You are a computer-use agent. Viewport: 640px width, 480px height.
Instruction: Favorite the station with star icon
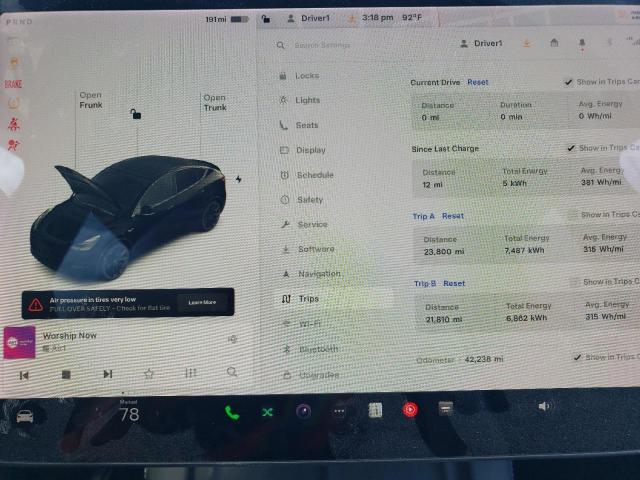click(x=149, y=373)
